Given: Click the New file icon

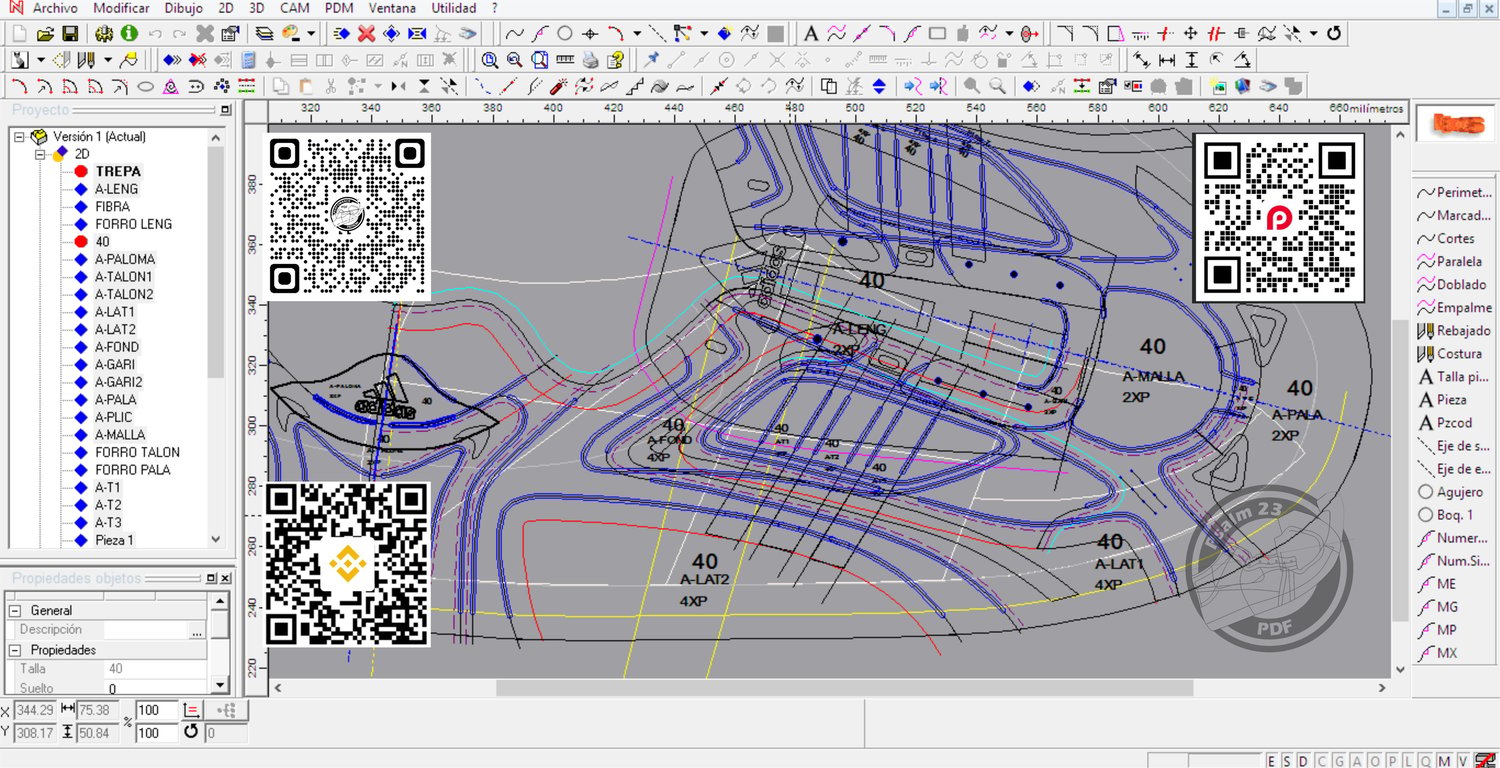Looking at the screenshot, I should [20, 34].
